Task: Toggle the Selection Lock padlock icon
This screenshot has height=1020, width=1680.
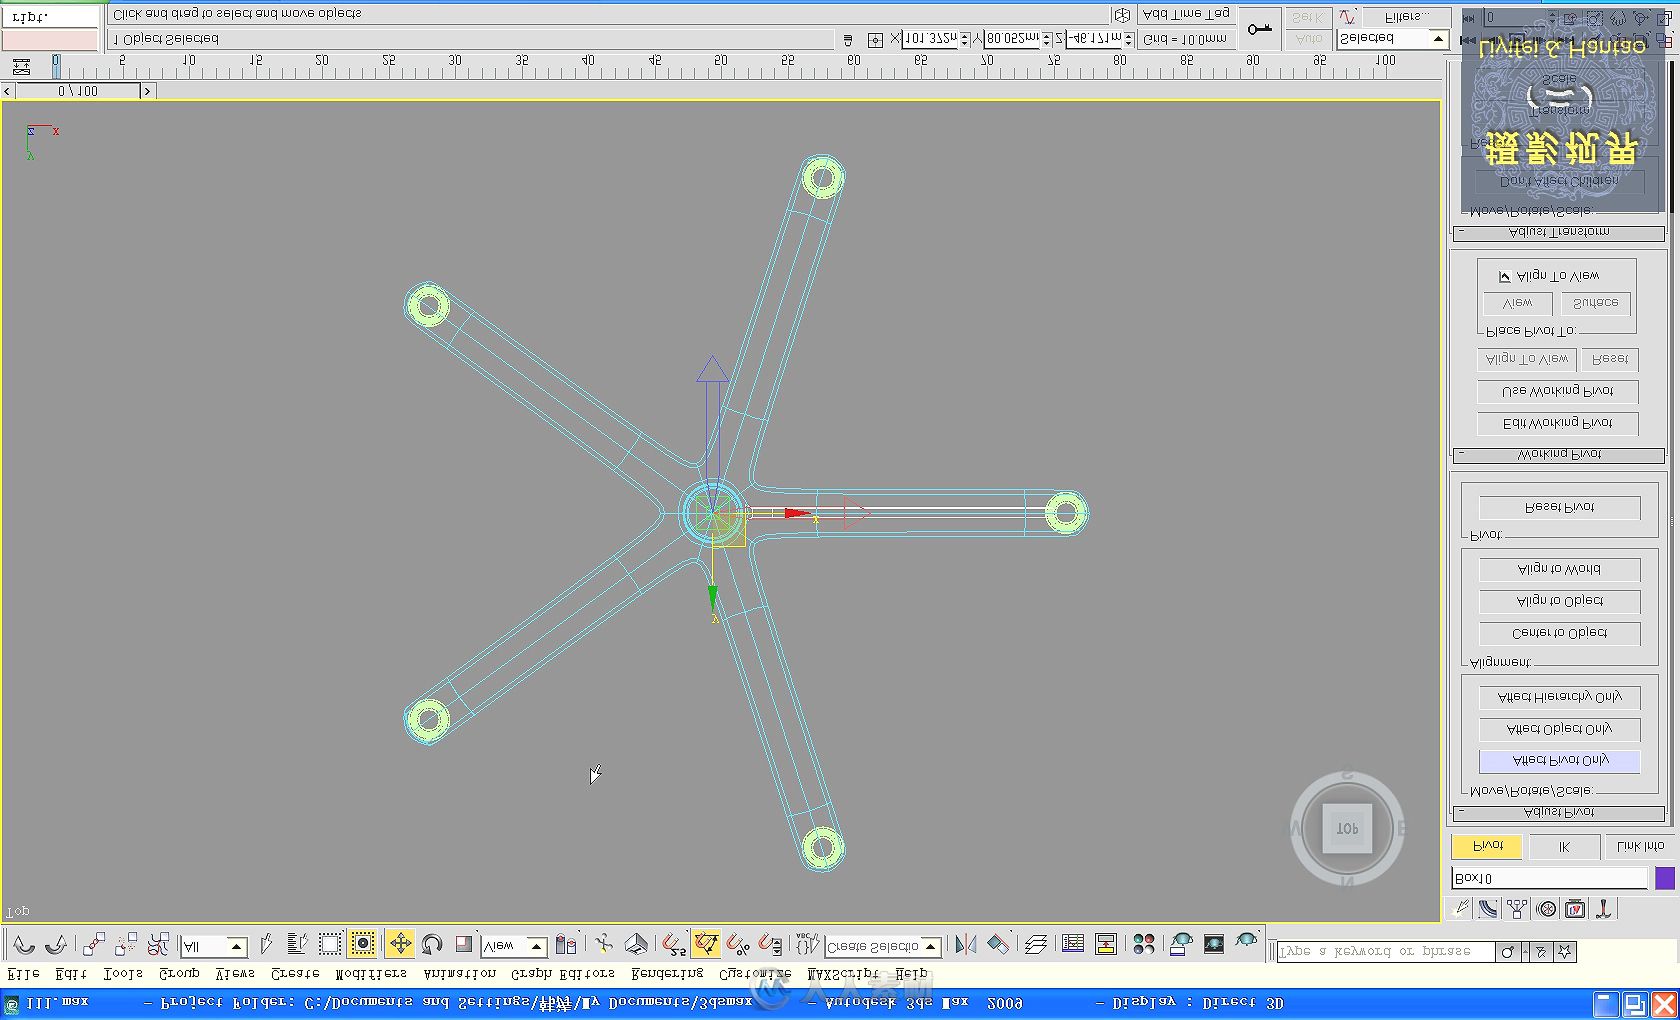Action: tap(848, 40)
